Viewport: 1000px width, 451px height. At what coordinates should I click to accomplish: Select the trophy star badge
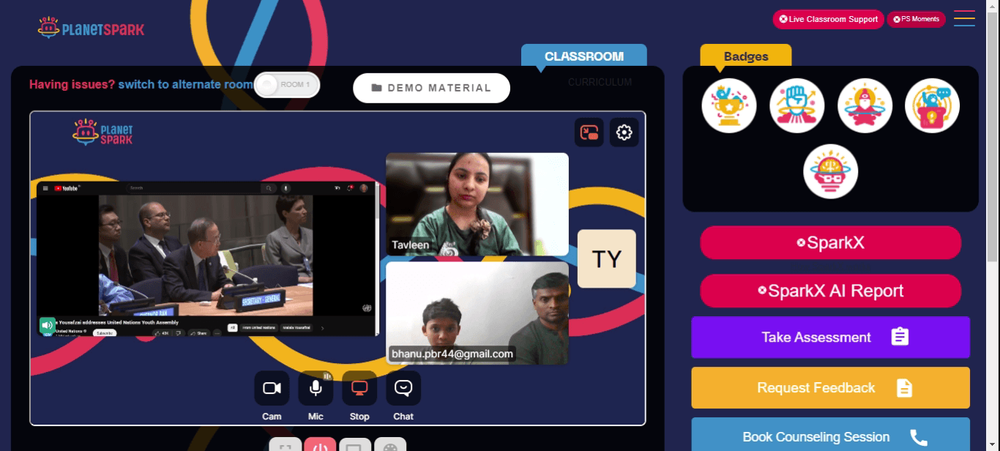pyautogui.click(x=729, y=106)
